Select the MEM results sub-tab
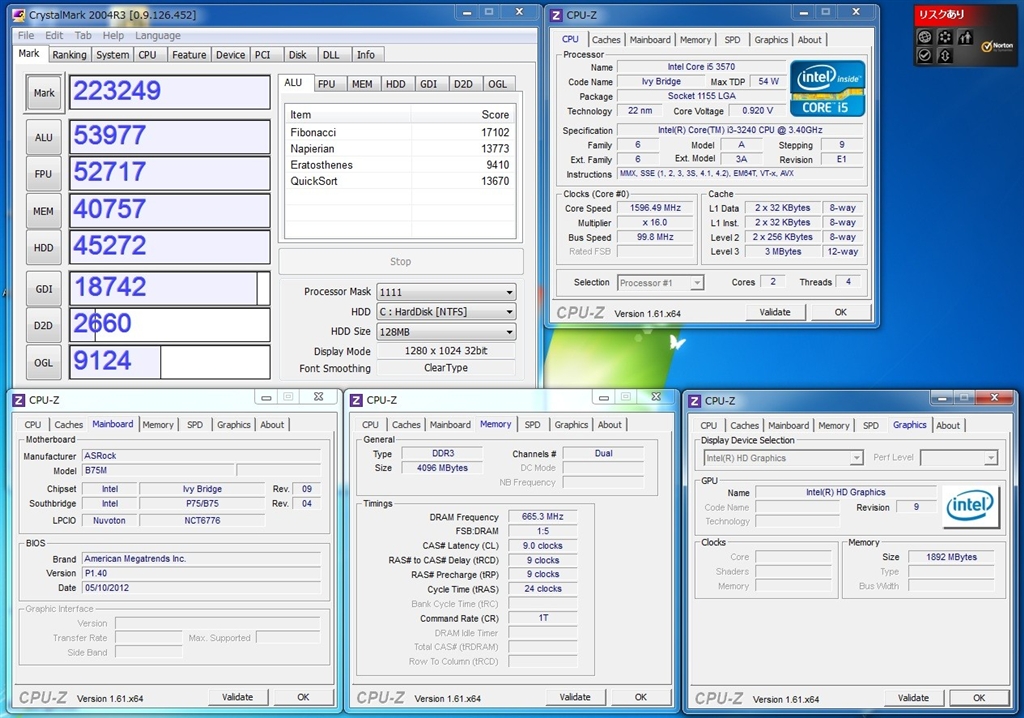Screen dimensions: 1024x718 point(362,84)
